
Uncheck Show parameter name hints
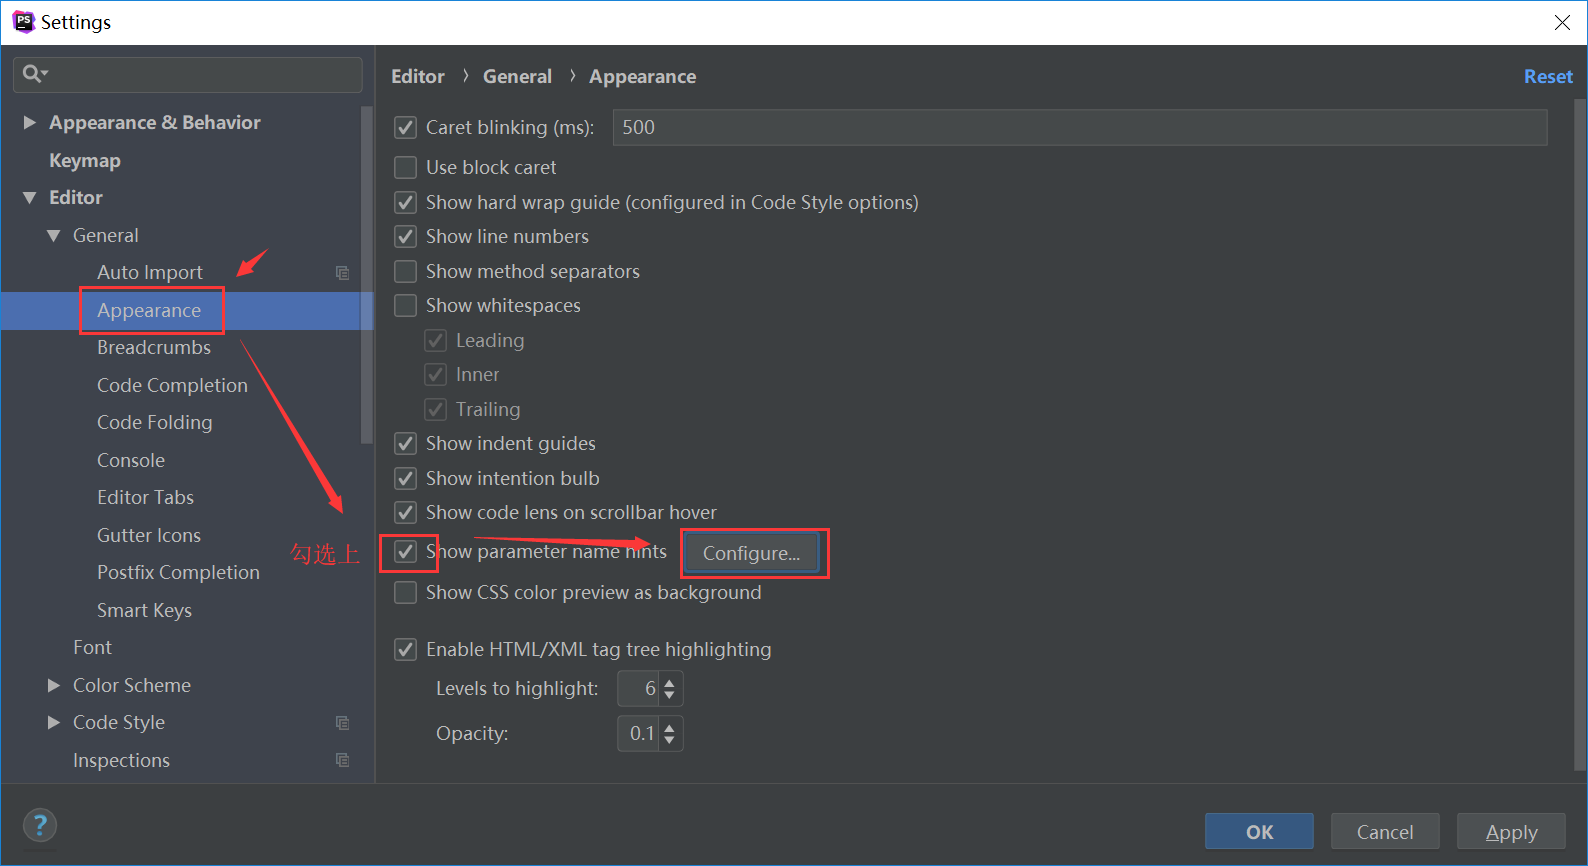tap(405, 552)
